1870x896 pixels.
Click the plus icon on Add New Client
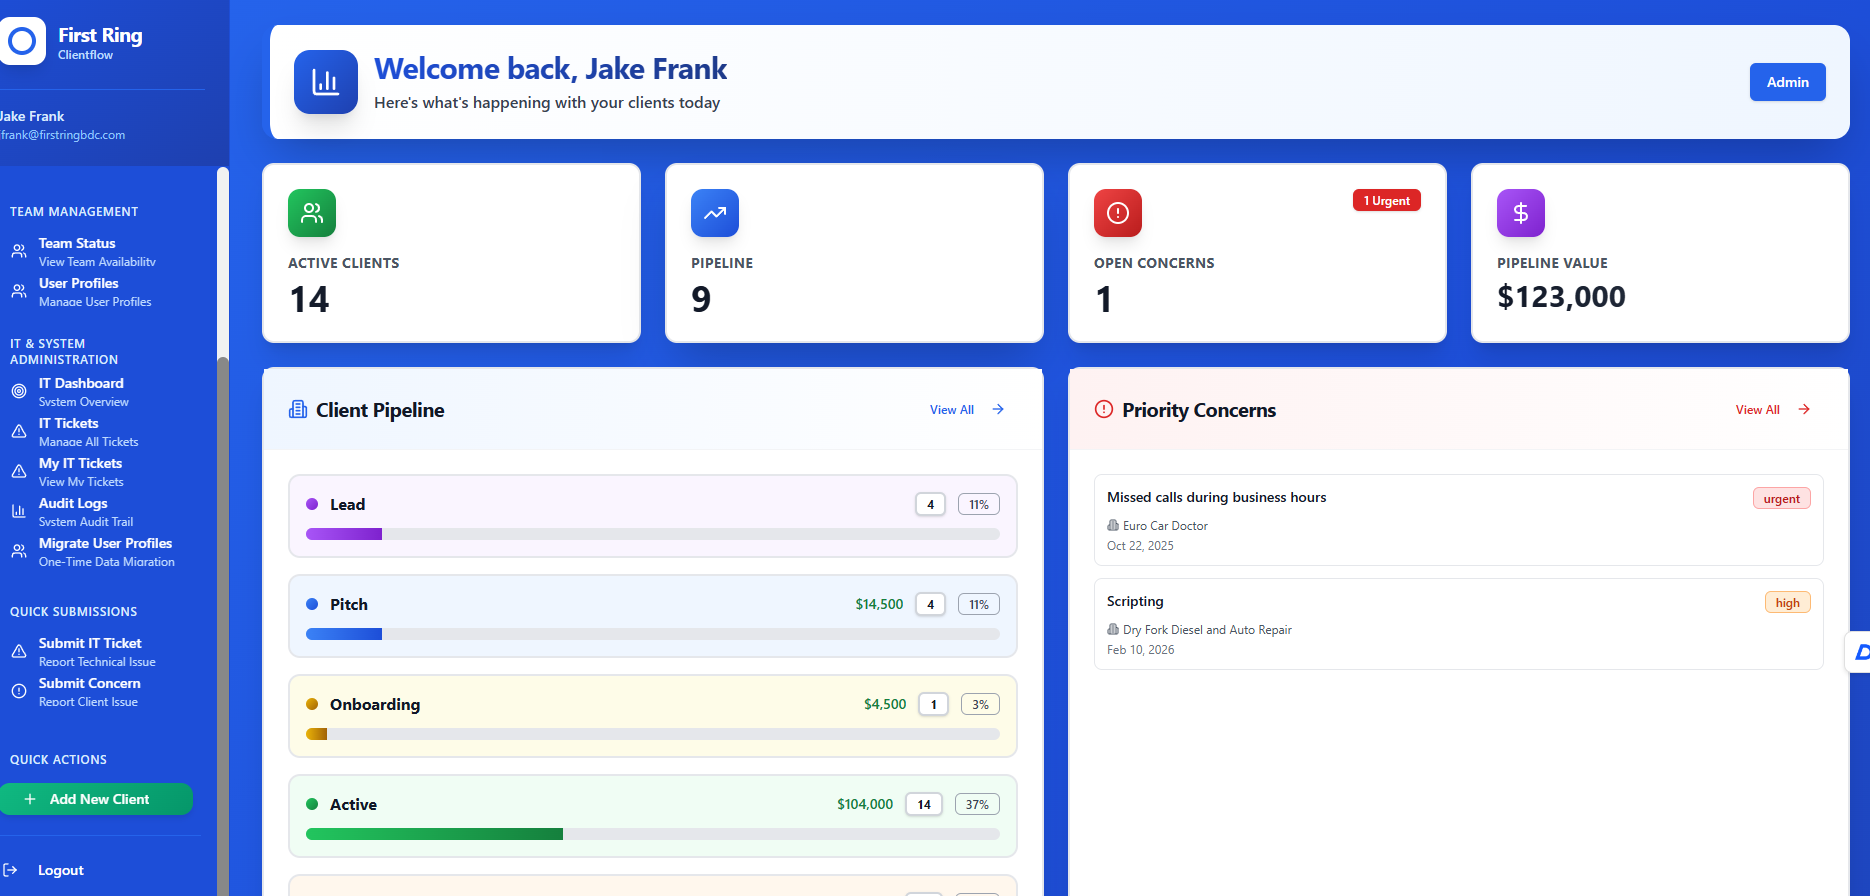coord(30,799)
